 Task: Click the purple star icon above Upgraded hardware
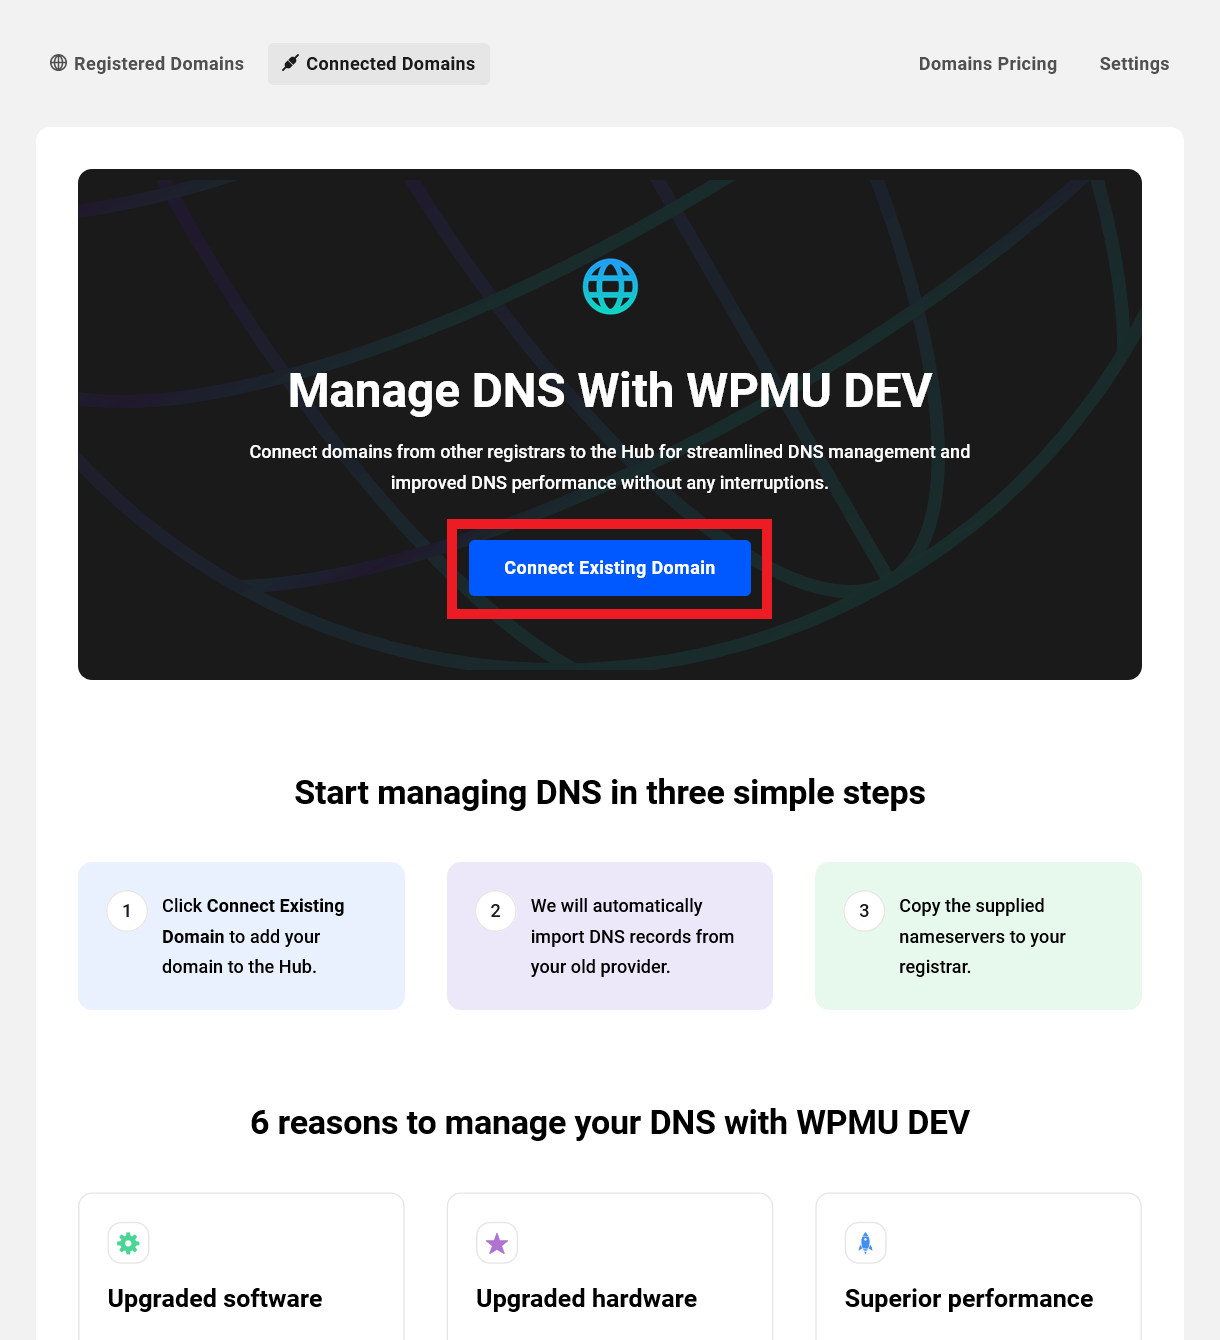[497, 1243]
